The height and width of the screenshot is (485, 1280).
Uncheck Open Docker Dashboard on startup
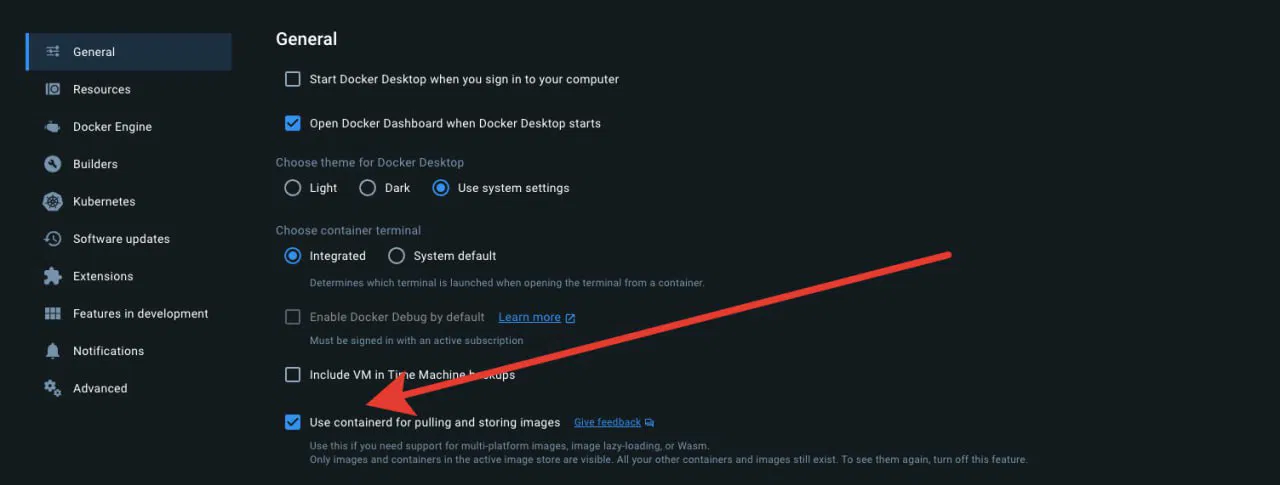pyautogui.click(x=293, y=123)
